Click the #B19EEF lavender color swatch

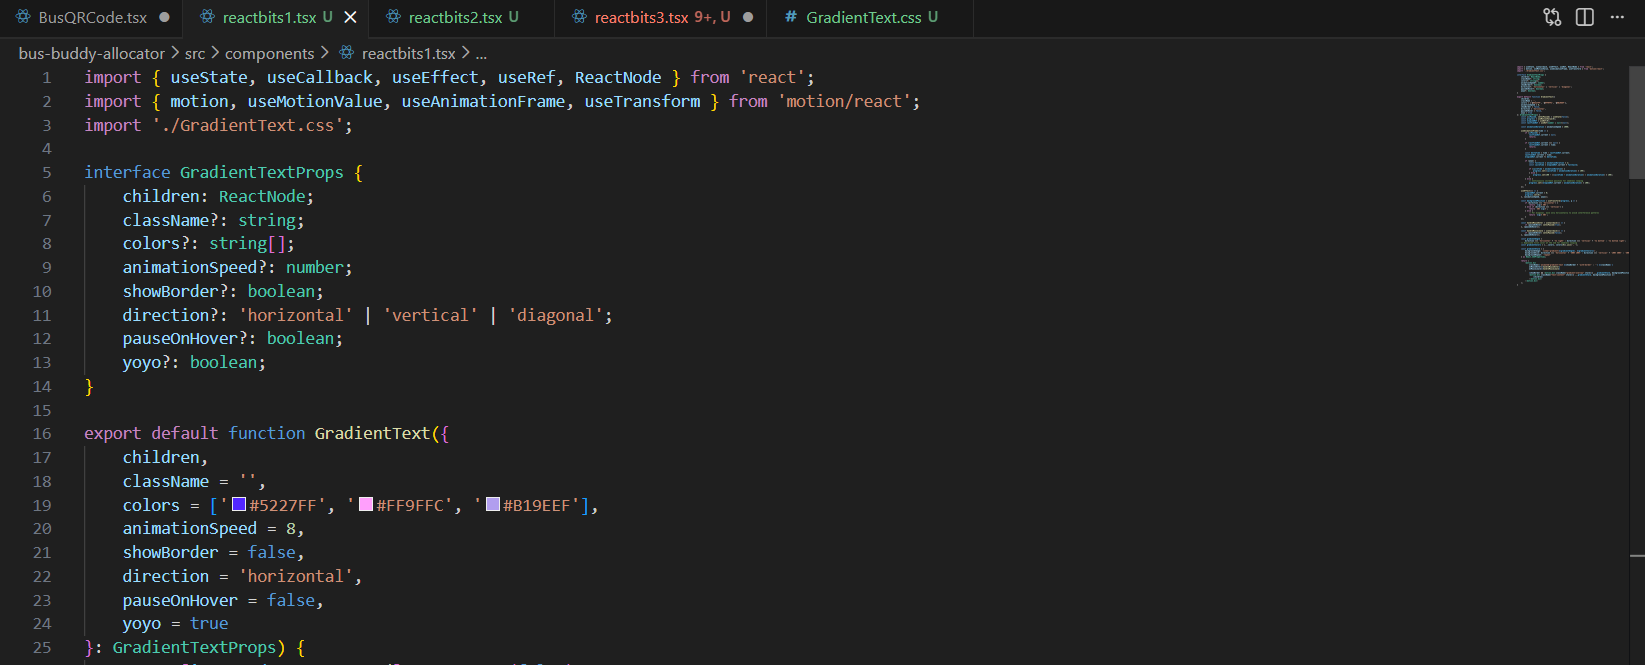point(493,504)
